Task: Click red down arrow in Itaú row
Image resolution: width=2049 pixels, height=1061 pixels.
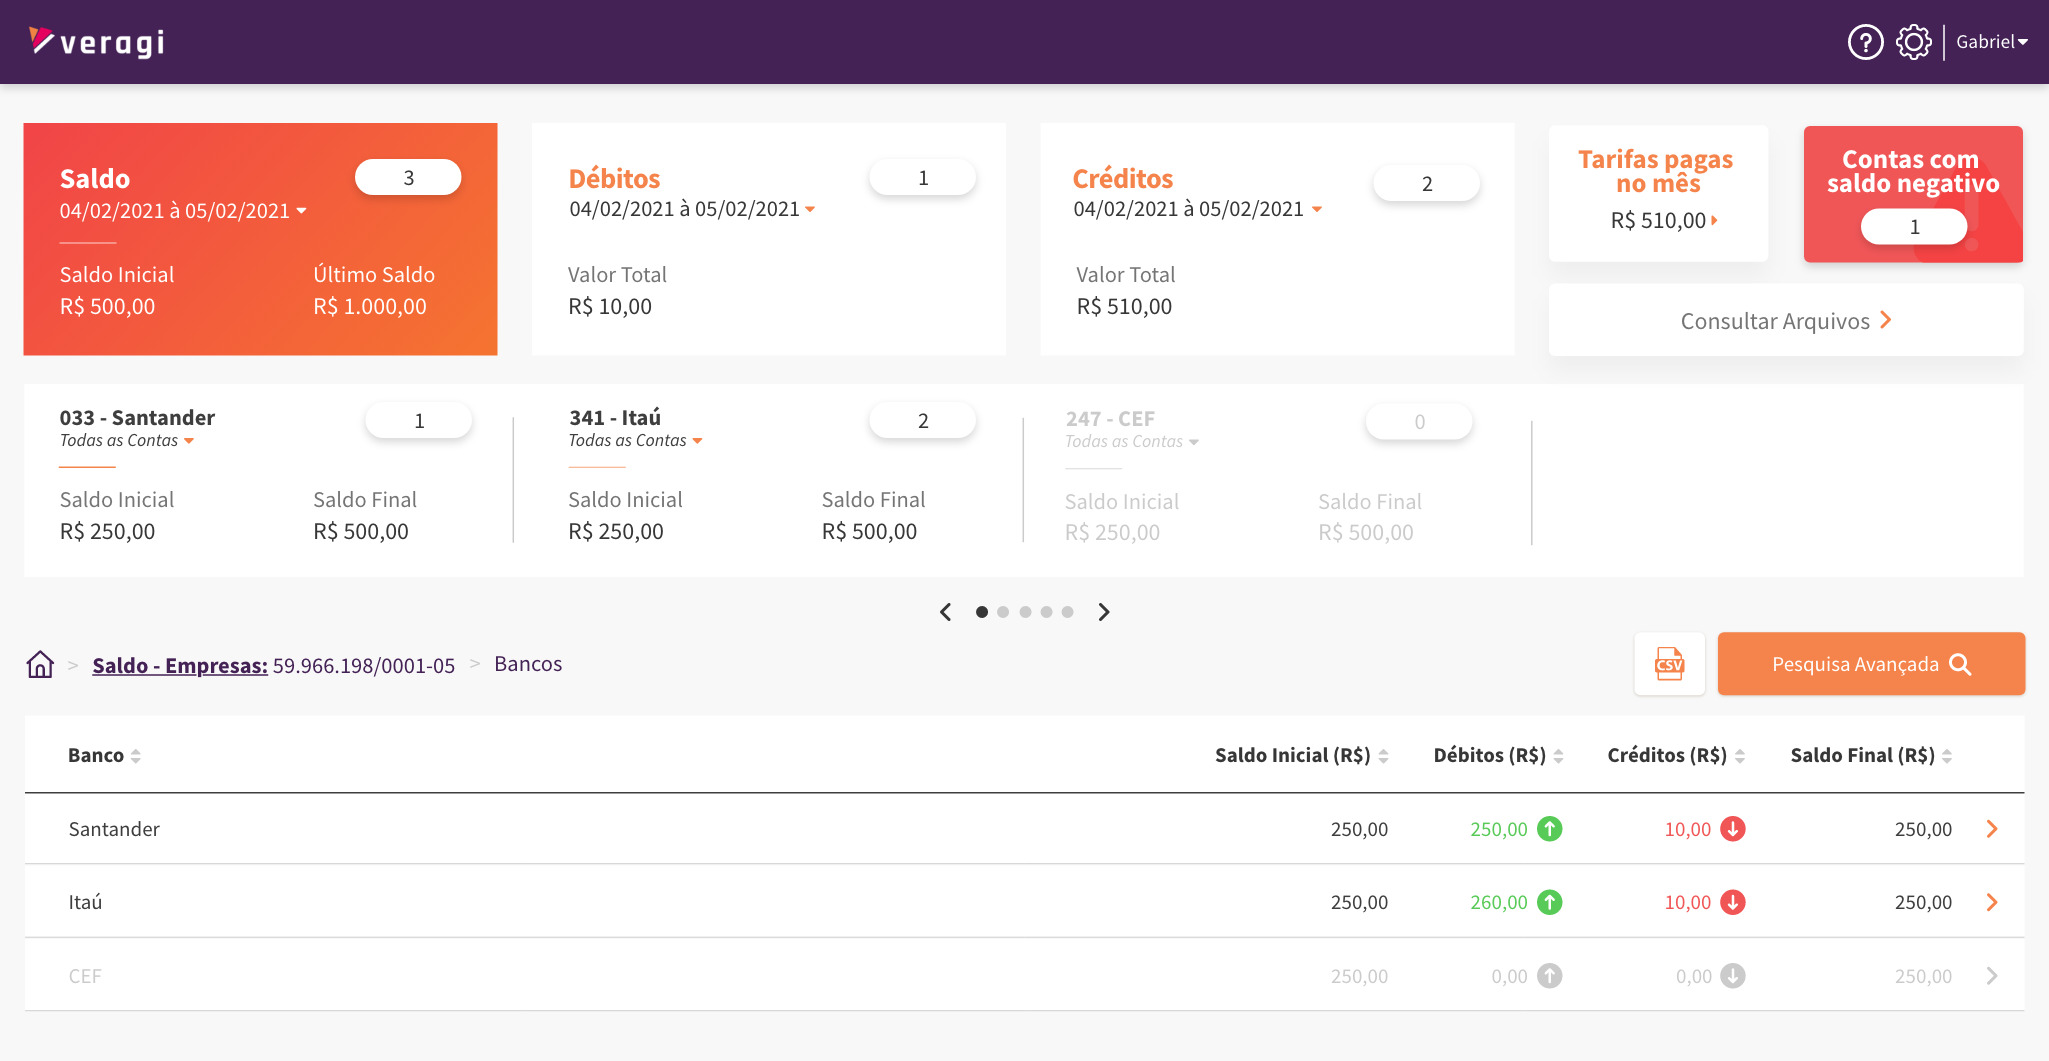Action: [x=1732, y=902]
